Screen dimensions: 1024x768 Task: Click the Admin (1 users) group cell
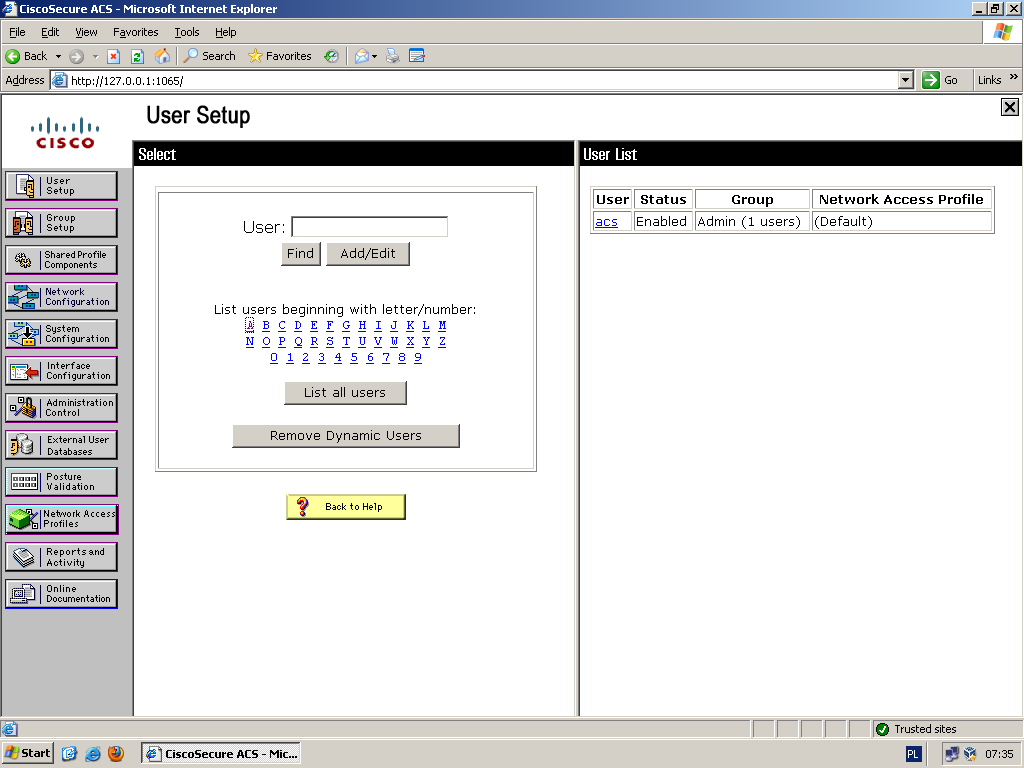[752, 221]
